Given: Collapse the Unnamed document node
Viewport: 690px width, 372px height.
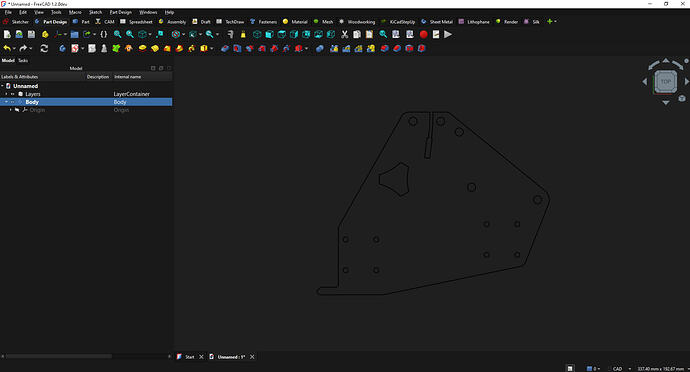Looking at the screenshot, I should pyautogui.click(x=2, y=86).
